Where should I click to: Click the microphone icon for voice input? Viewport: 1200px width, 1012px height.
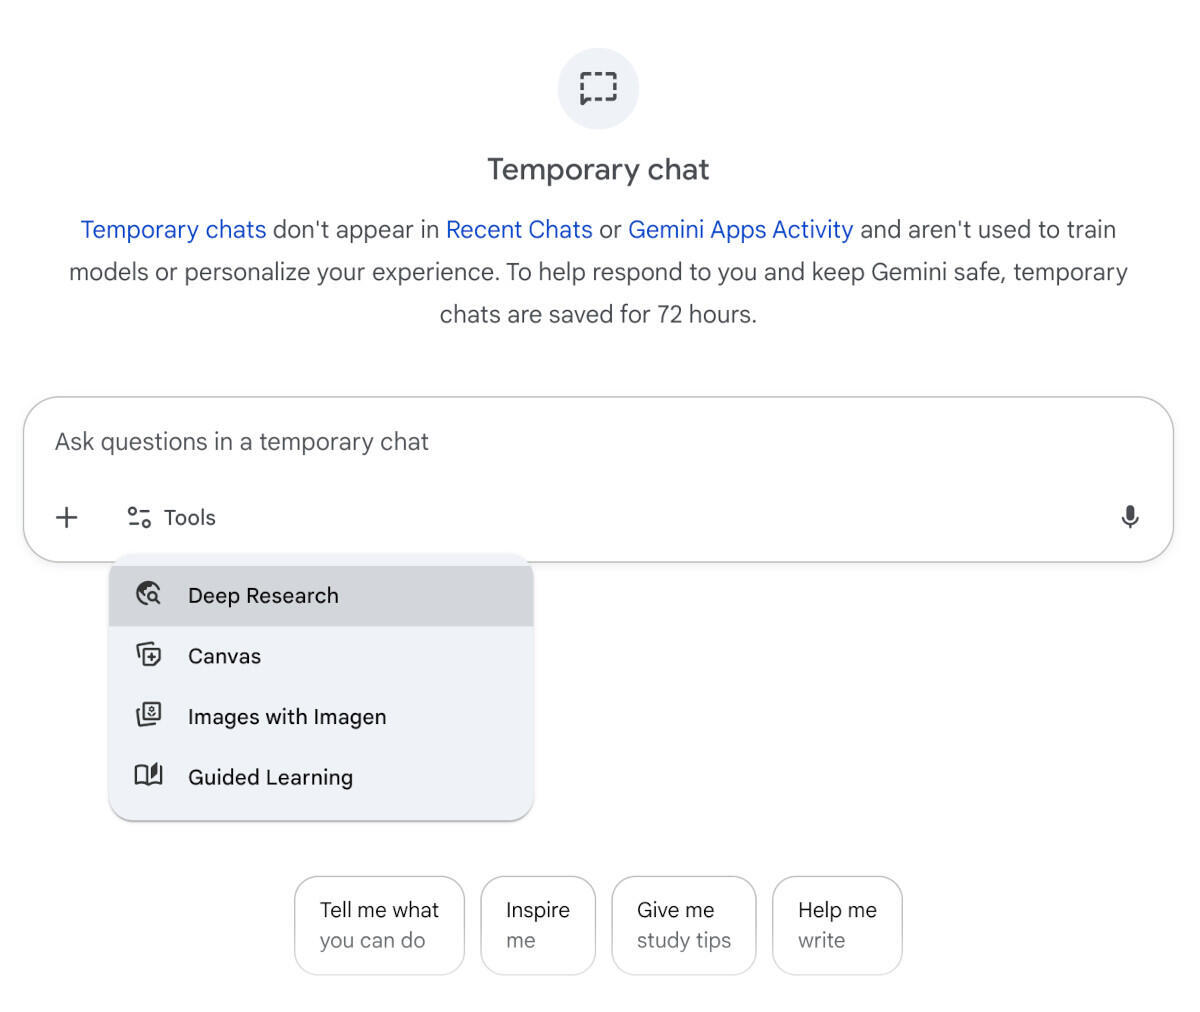[x=1130, y=517]
